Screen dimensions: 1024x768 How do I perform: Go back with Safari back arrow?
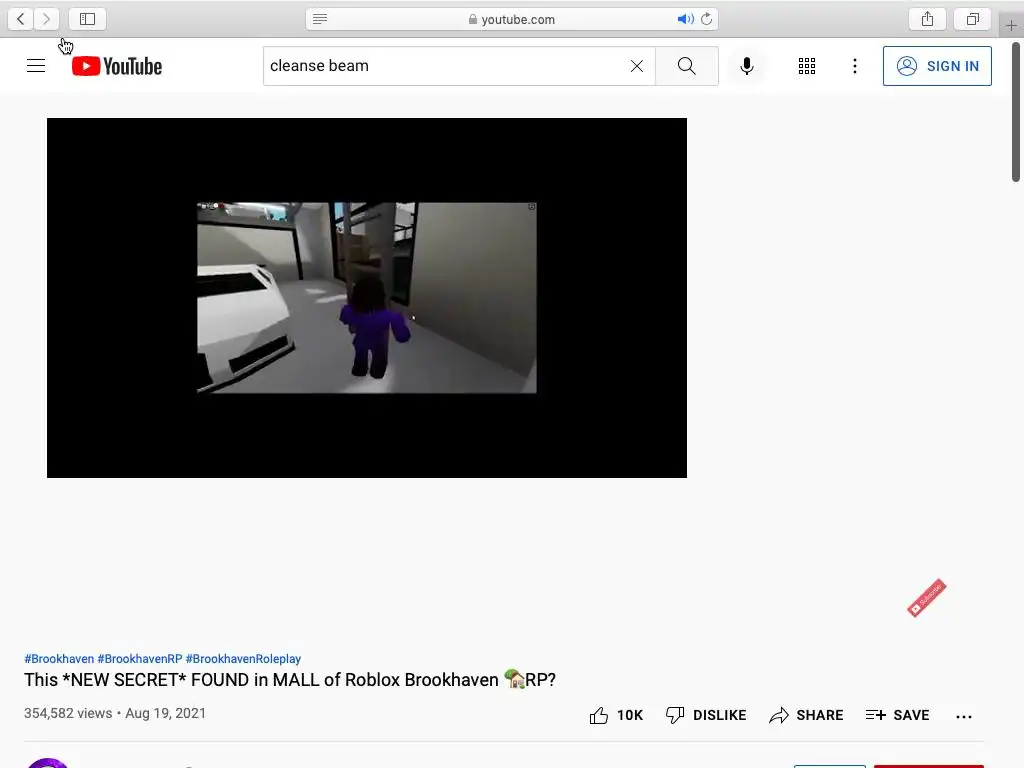click(20, 19)
